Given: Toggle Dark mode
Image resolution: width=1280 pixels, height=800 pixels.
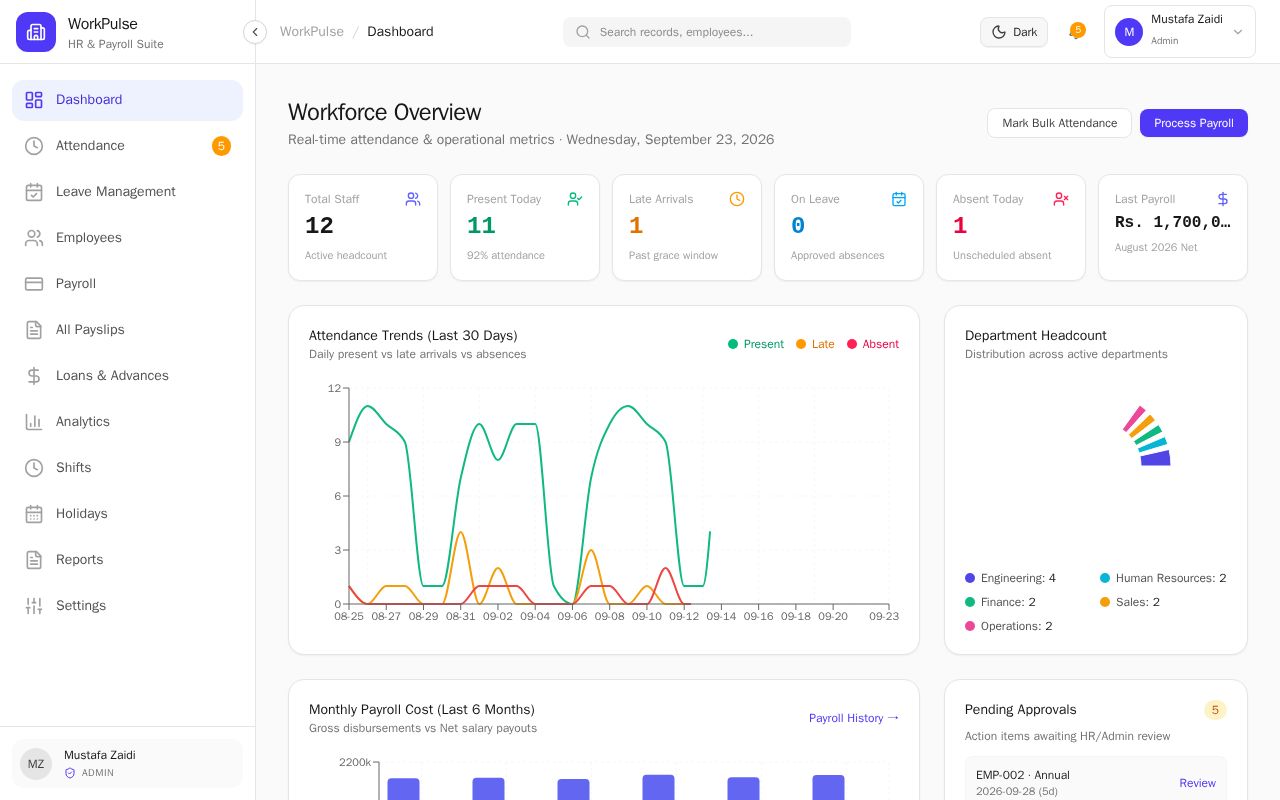Looking at the screenshot, I should 1014,32.
